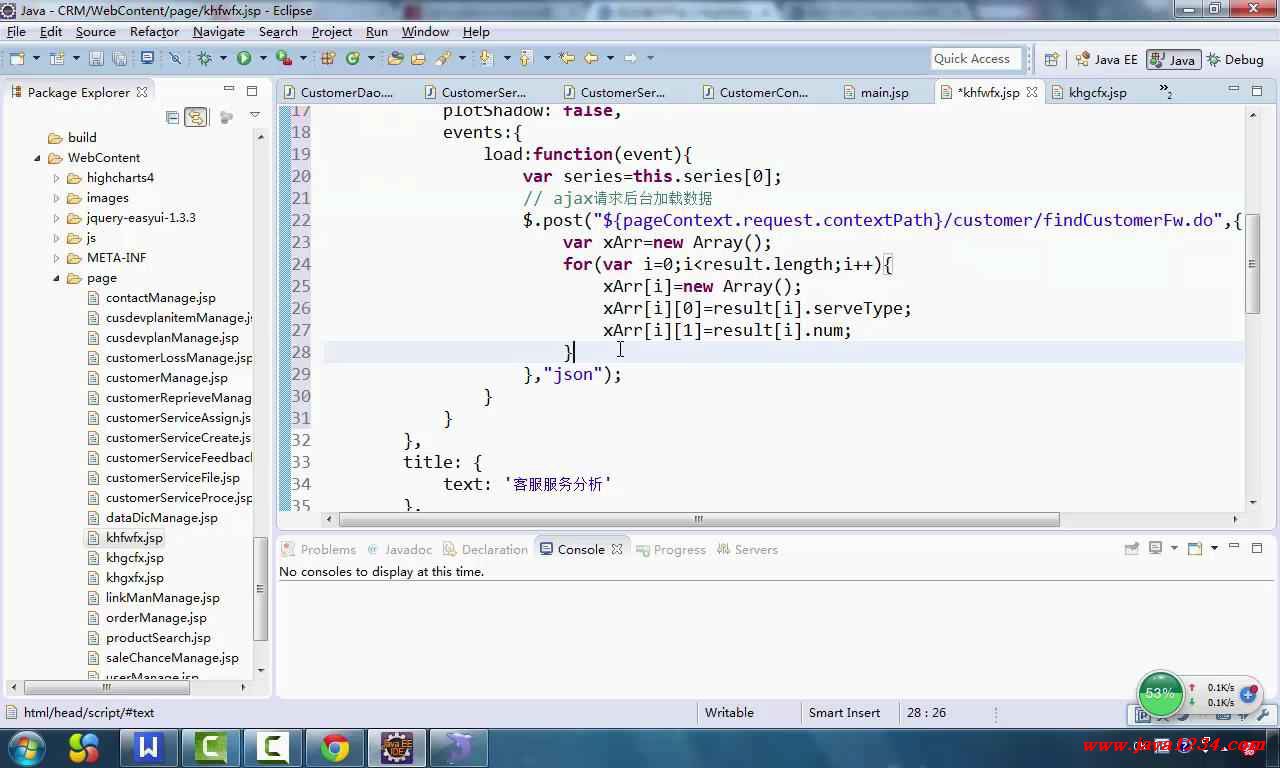Click the Back navigation arrow

591,59
